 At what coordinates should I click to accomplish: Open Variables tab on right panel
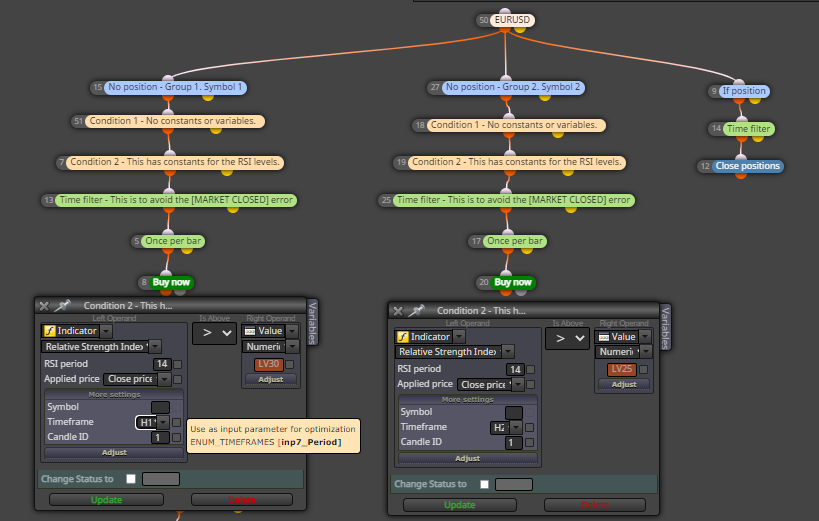coord(665,328)
